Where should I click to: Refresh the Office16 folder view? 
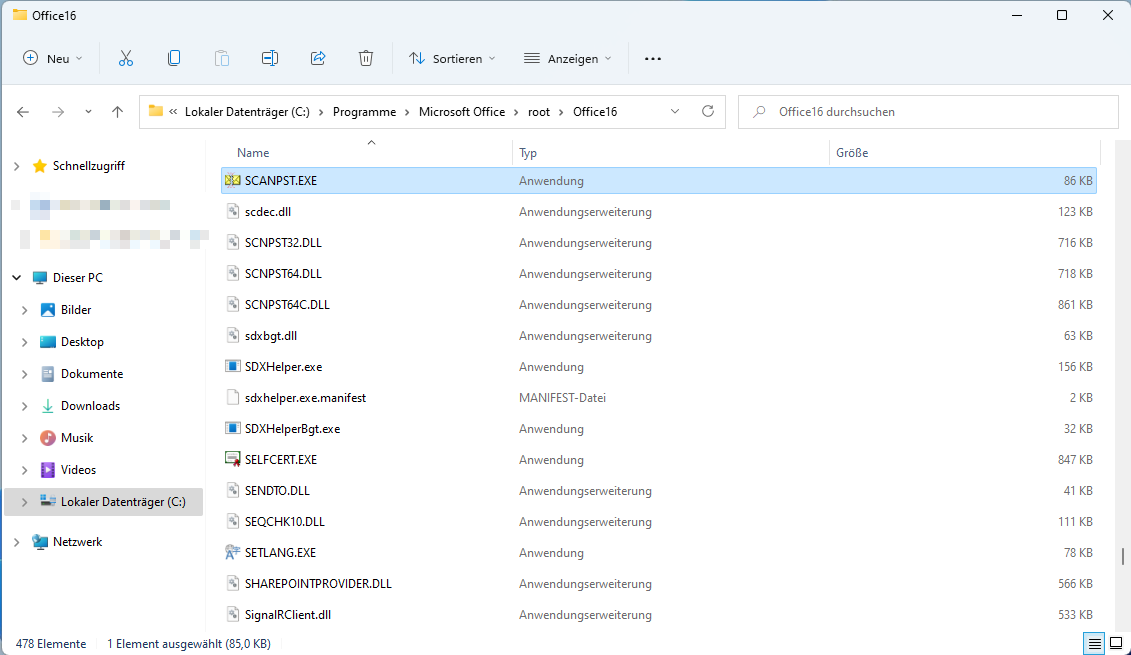click(x=708, y=111)
